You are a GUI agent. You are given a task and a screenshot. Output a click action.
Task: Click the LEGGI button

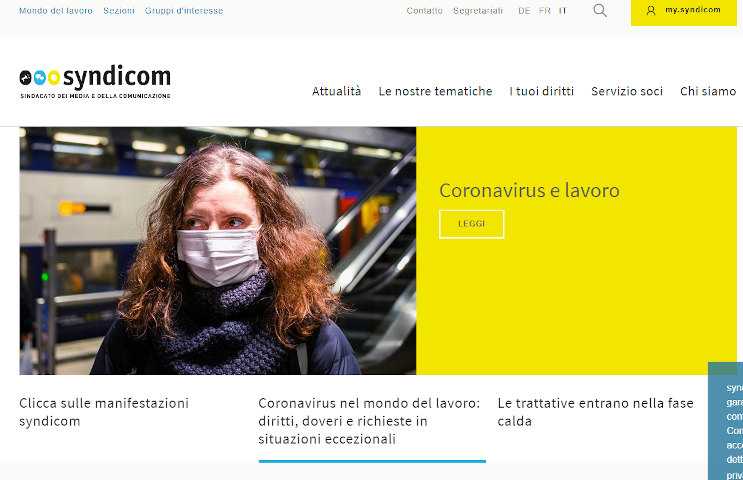(x=471, y=224)
